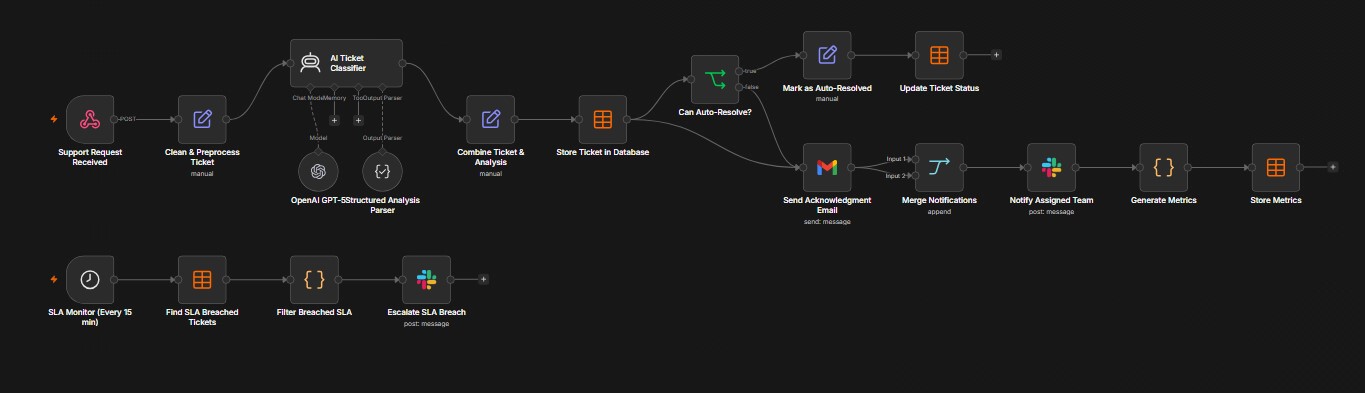Click the 'Store Ticket in Database' label text
This screenshot has height=393, width=1365.
tap(602, 152)
